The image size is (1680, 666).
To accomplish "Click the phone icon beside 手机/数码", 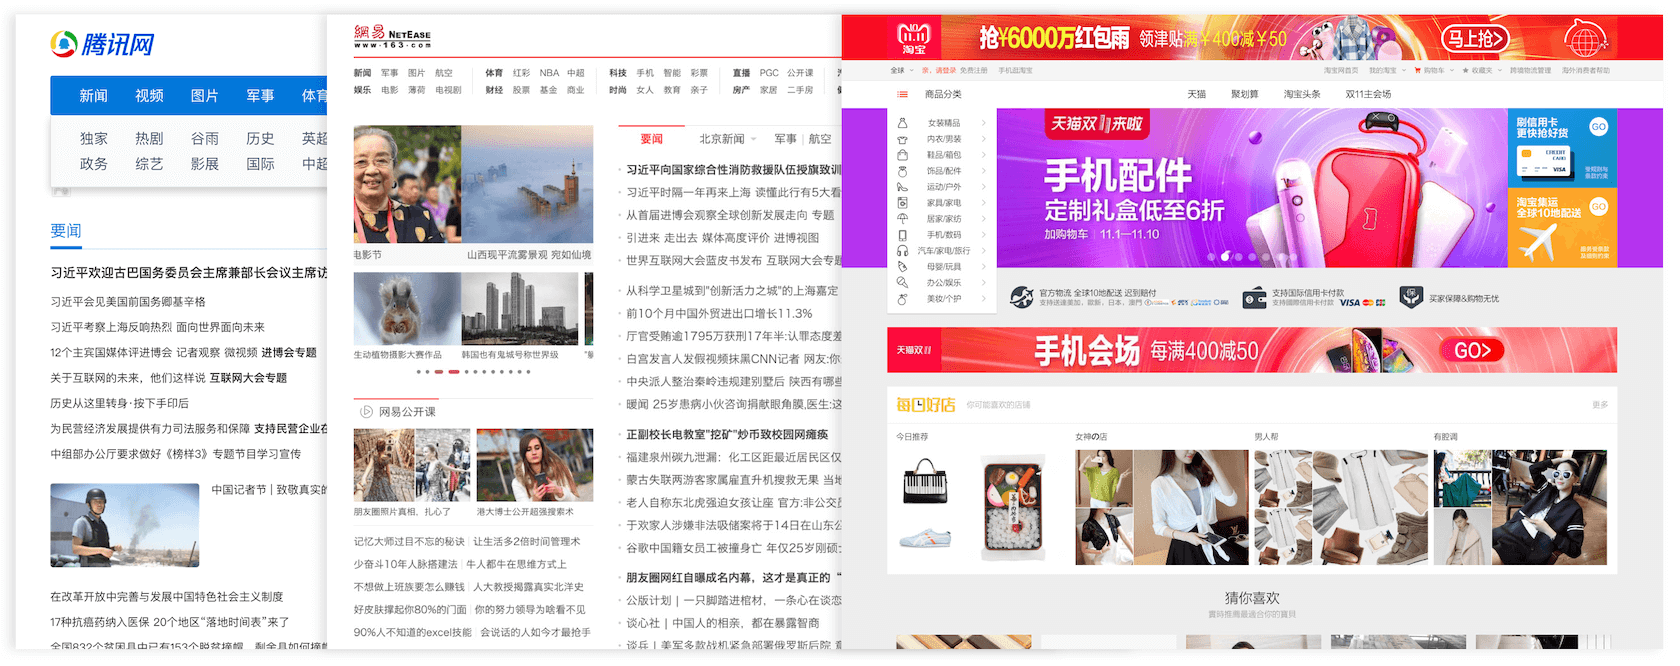I will coord(902,235).
